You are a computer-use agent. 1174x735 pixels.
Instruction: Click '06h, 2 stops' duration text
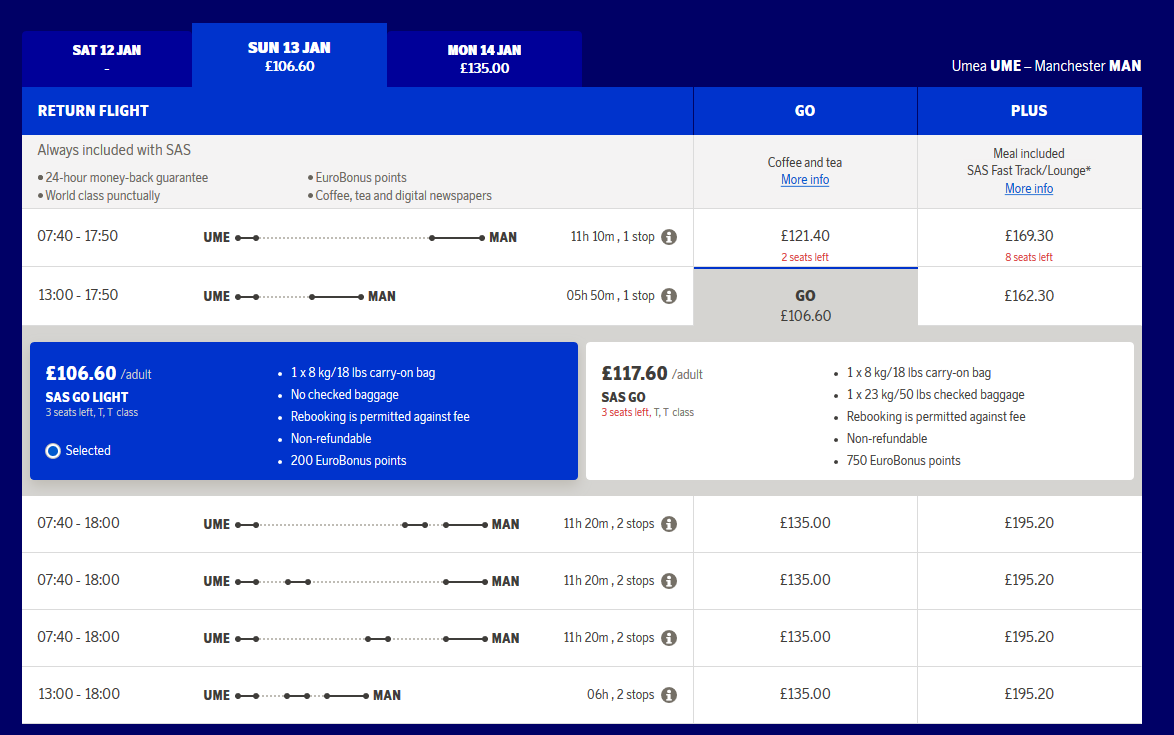(x=621, y=695)
